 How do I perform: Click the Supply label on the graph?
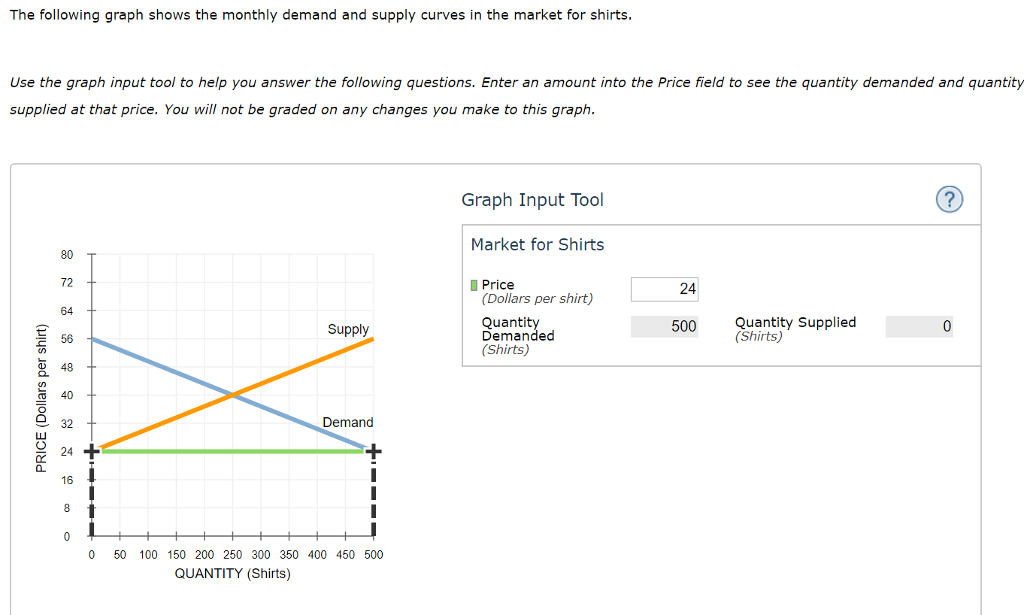[x=347, y=328]
